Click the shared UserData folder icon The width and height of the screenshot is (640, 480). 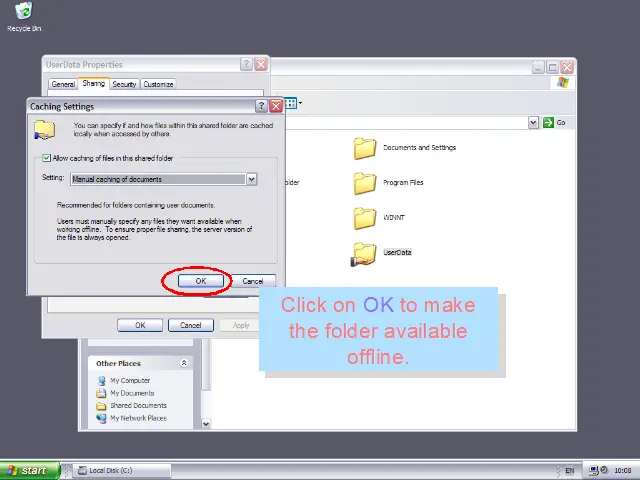tap(364, 254)
